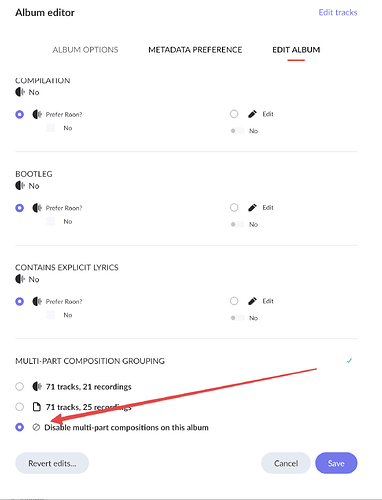Select the Prefer Roon radio button under Bootleg
Screen dimensions: 382x500
coord(20,208)
